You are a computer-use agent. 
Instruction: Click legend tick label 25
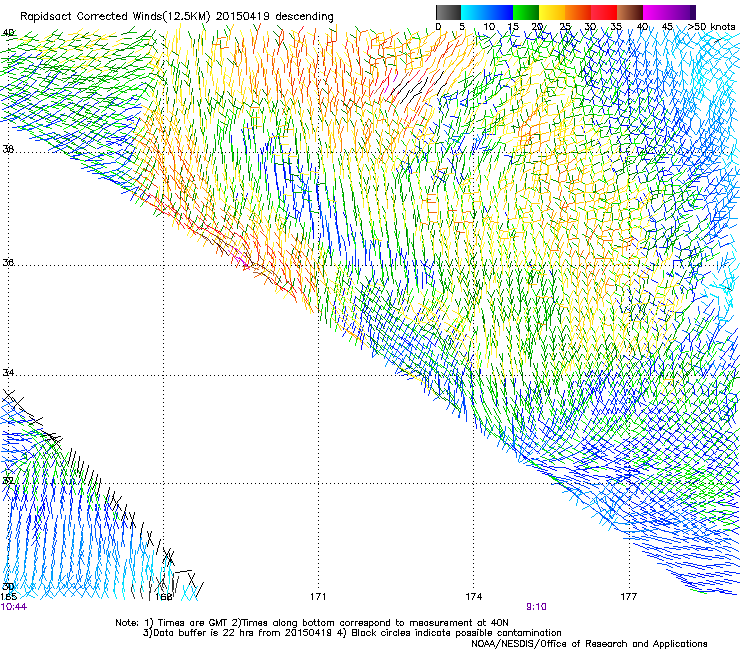click(565, 27)
